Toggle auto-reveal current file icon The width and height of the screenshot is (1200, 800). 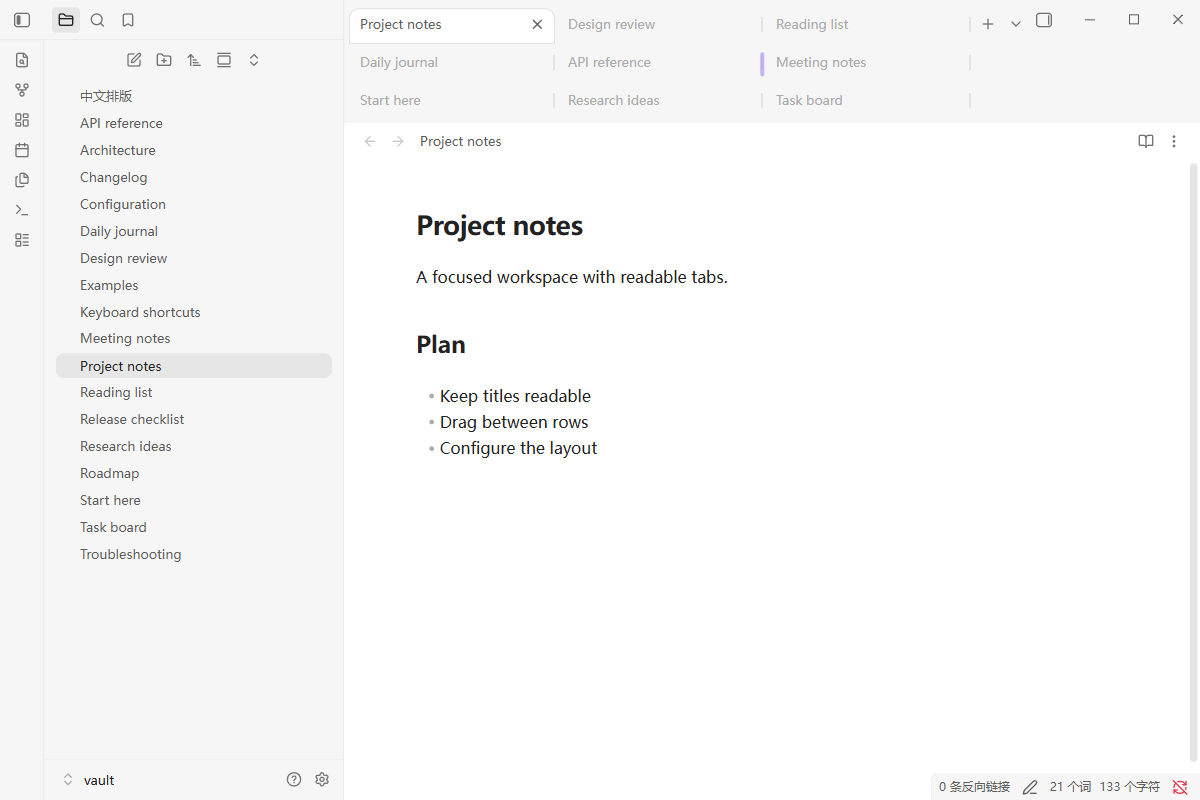[224, 60]
